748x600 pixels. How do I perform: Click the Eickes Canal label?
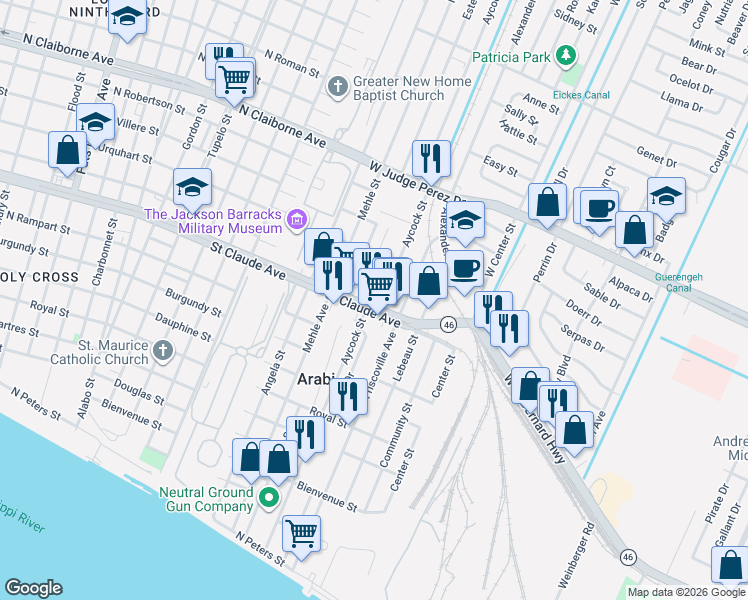pyautogui.click(x=581, y=95)
